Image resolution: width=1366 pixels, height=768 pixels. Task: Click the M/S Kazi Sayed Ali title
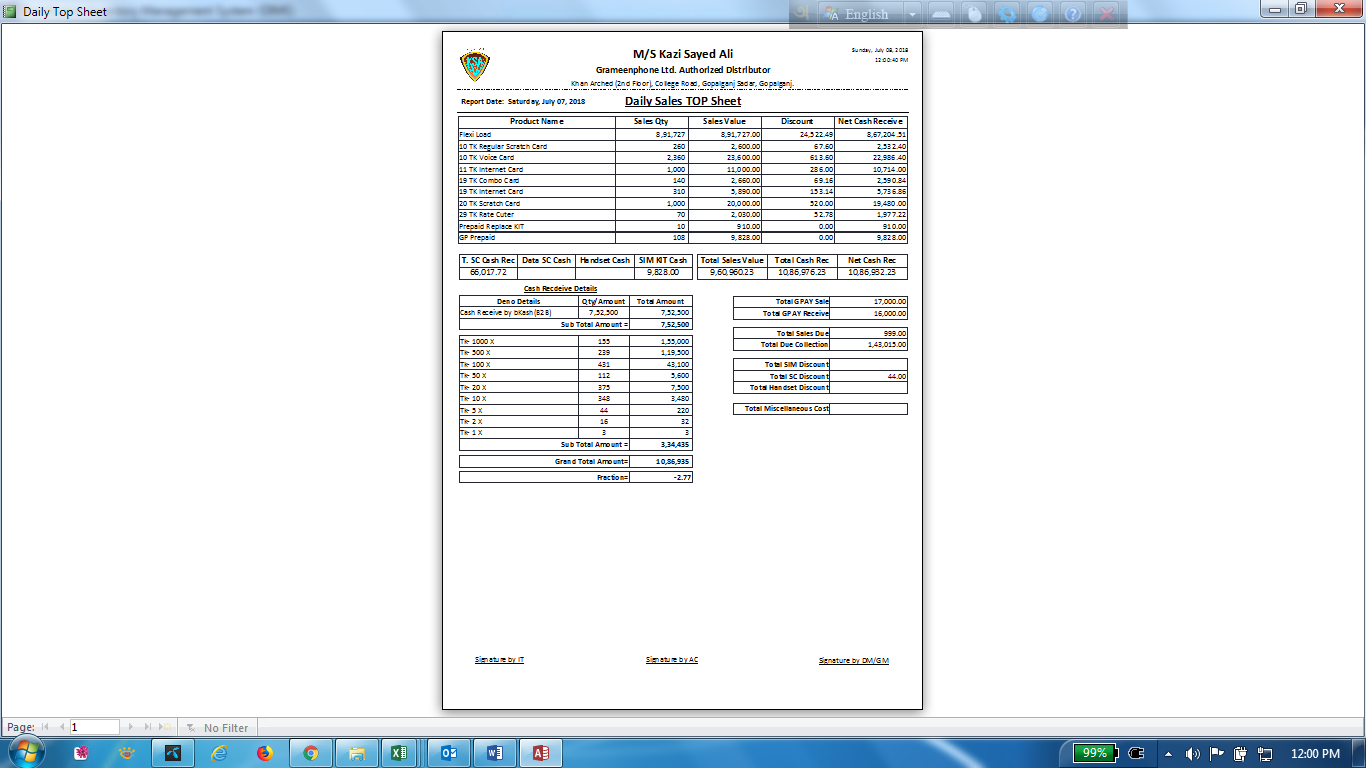(x=683, y=54)
